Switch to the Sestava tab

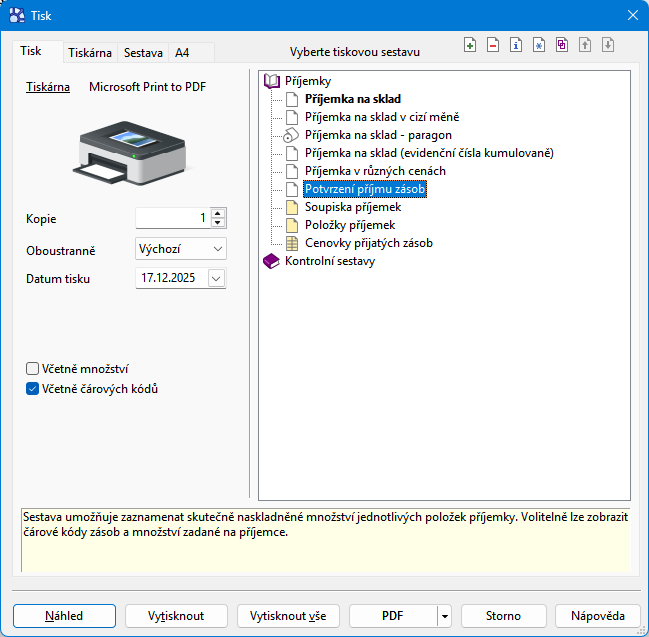point(143,52)
